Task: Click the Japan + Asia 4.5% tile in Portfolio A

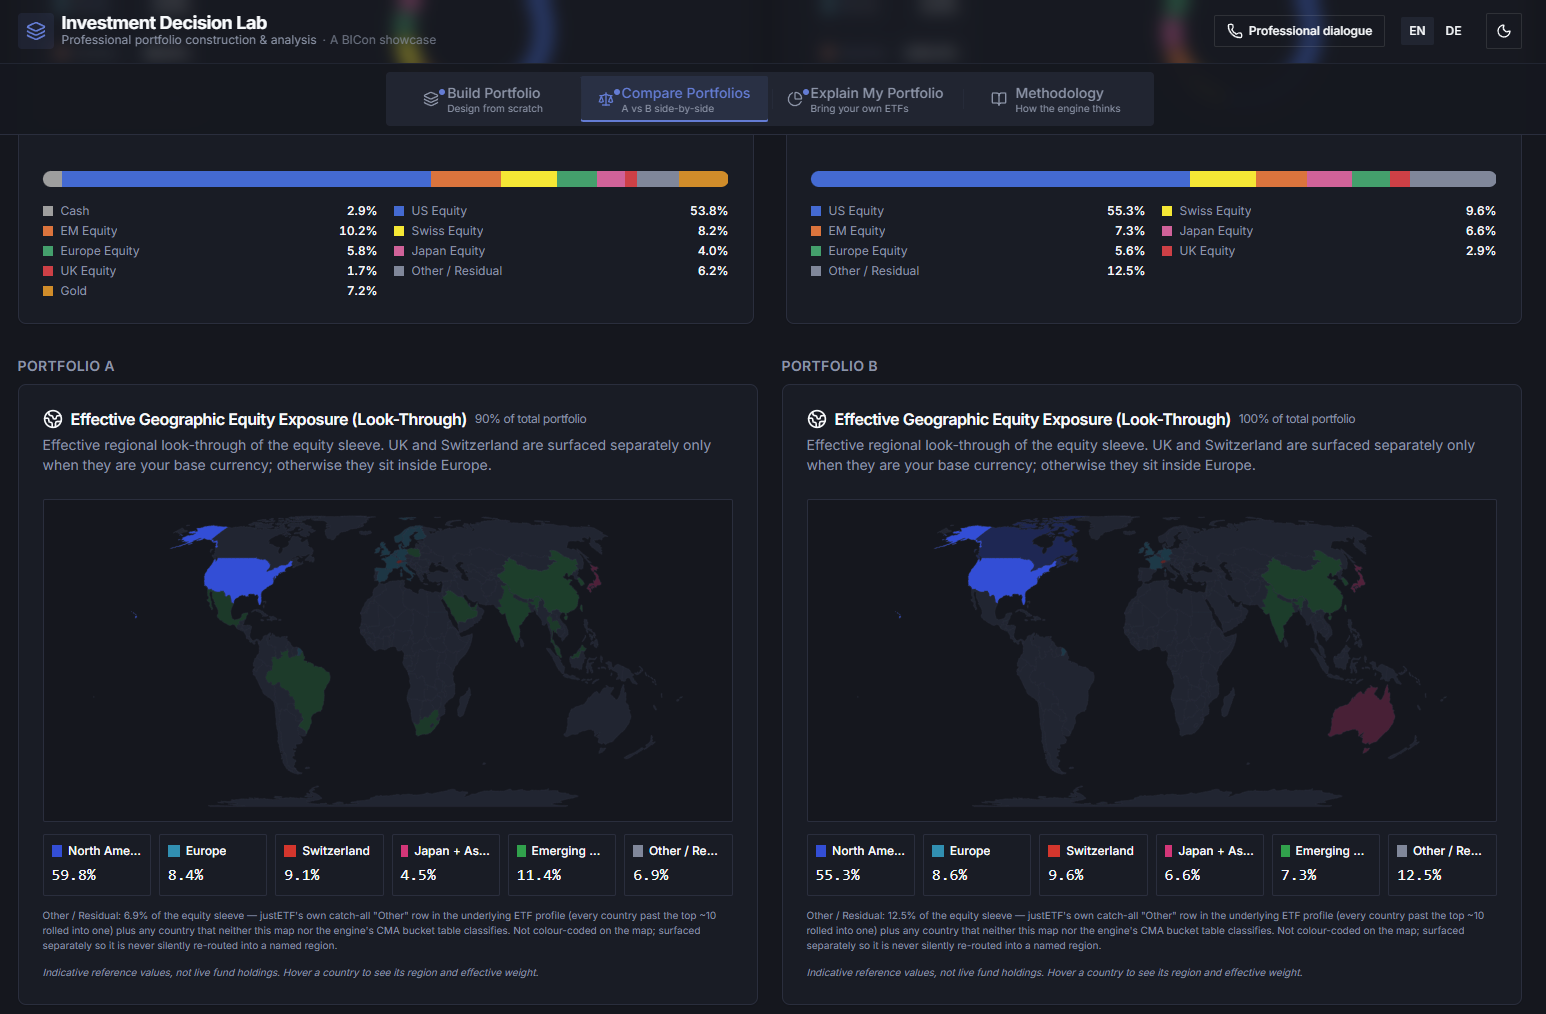Action: pyautogui.click(x=446, y=864)
